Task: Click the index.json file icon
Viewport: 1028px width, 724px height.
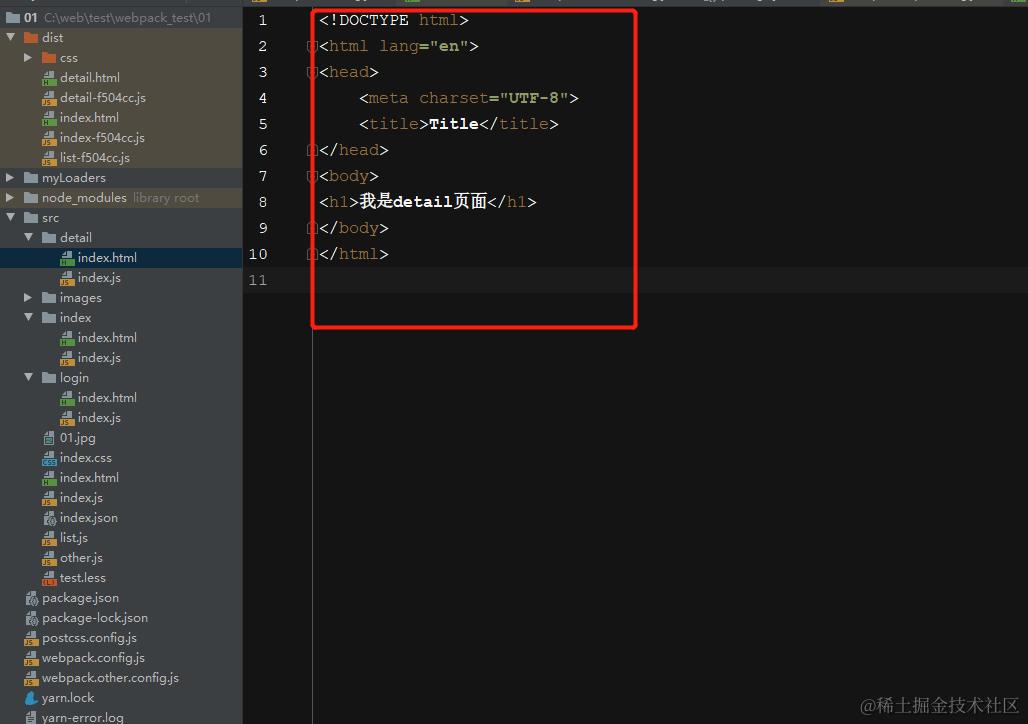Action: [50, 518]
